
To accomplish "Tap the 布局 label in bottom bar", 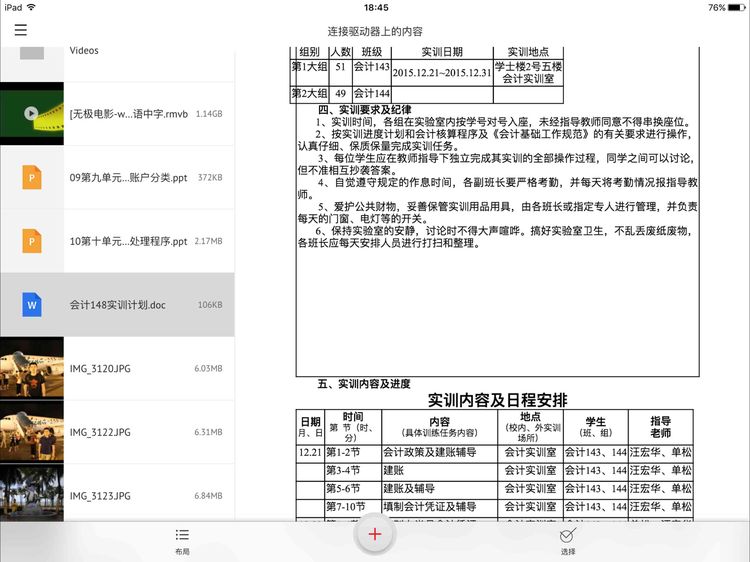I will [182, 551].
